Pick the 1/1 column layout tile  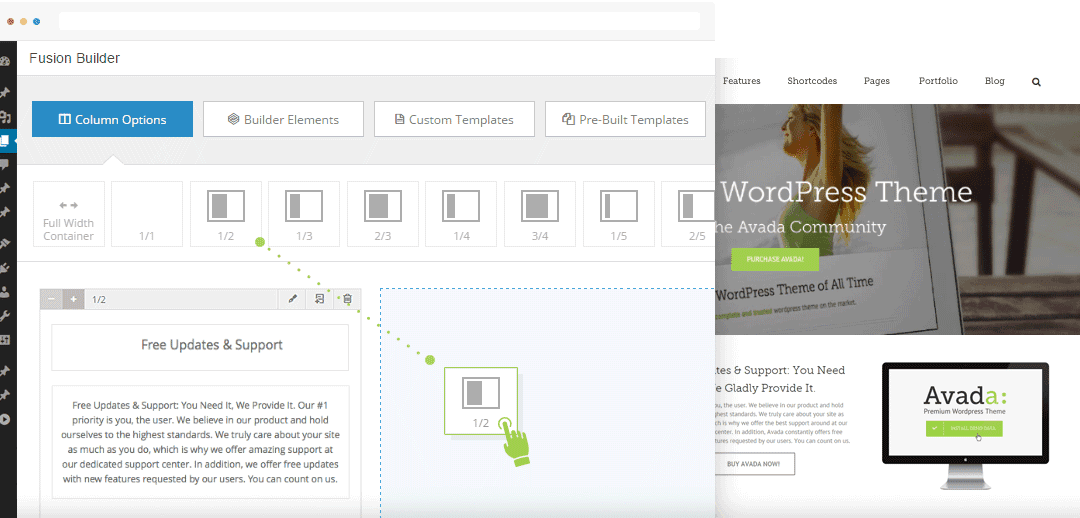tap(147, 214)
